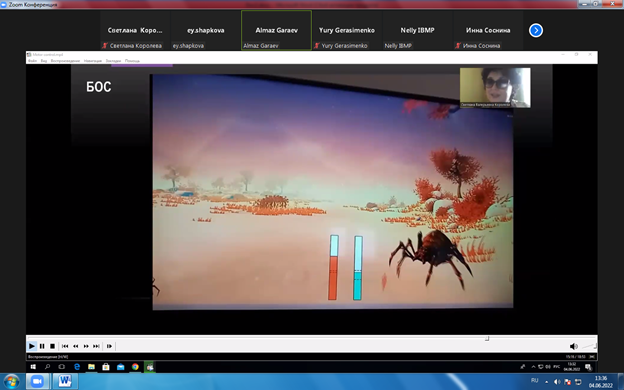Pause the video playback
Screen dimensions: 624x390
point(42,346)
